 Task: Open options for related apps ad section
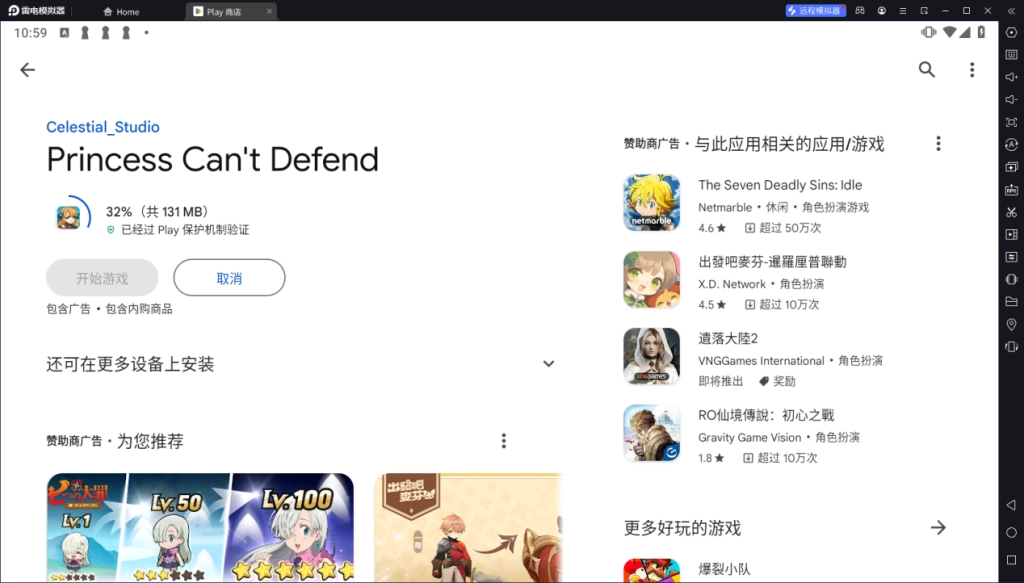(x=938, y=144)
